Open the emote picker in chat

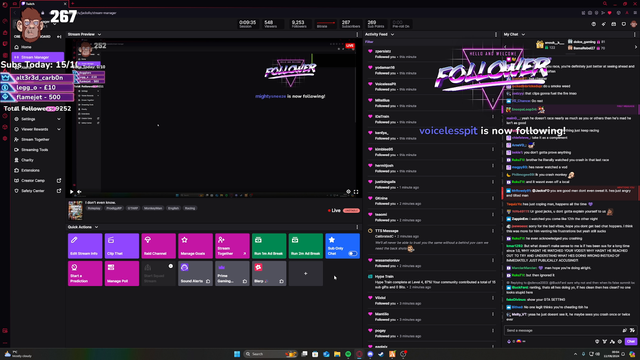(x=632, y=330)
